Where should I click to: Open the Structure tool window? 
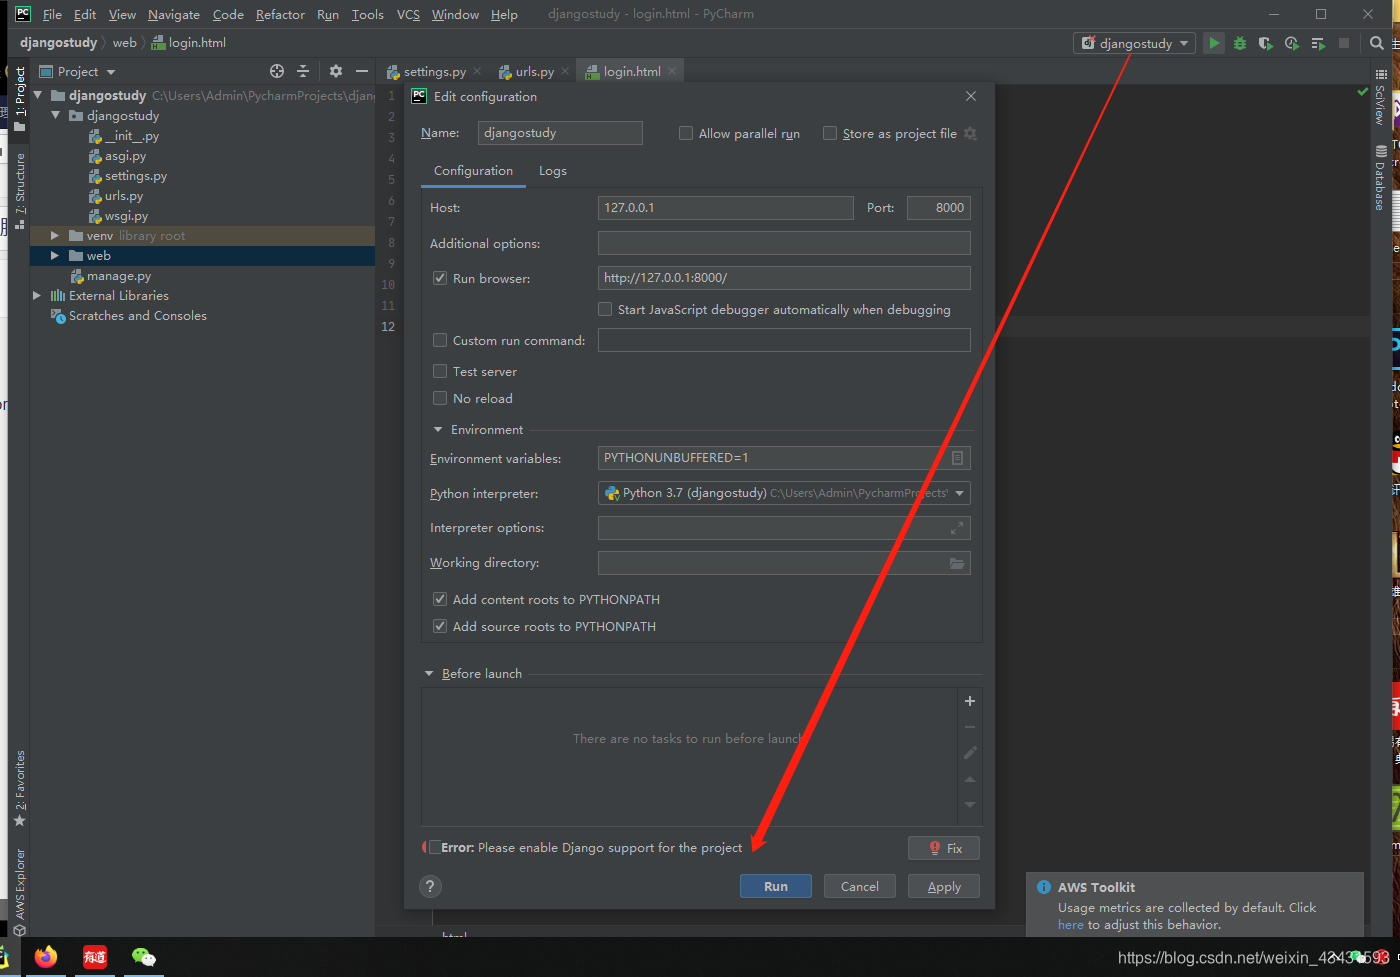point(19,191)
